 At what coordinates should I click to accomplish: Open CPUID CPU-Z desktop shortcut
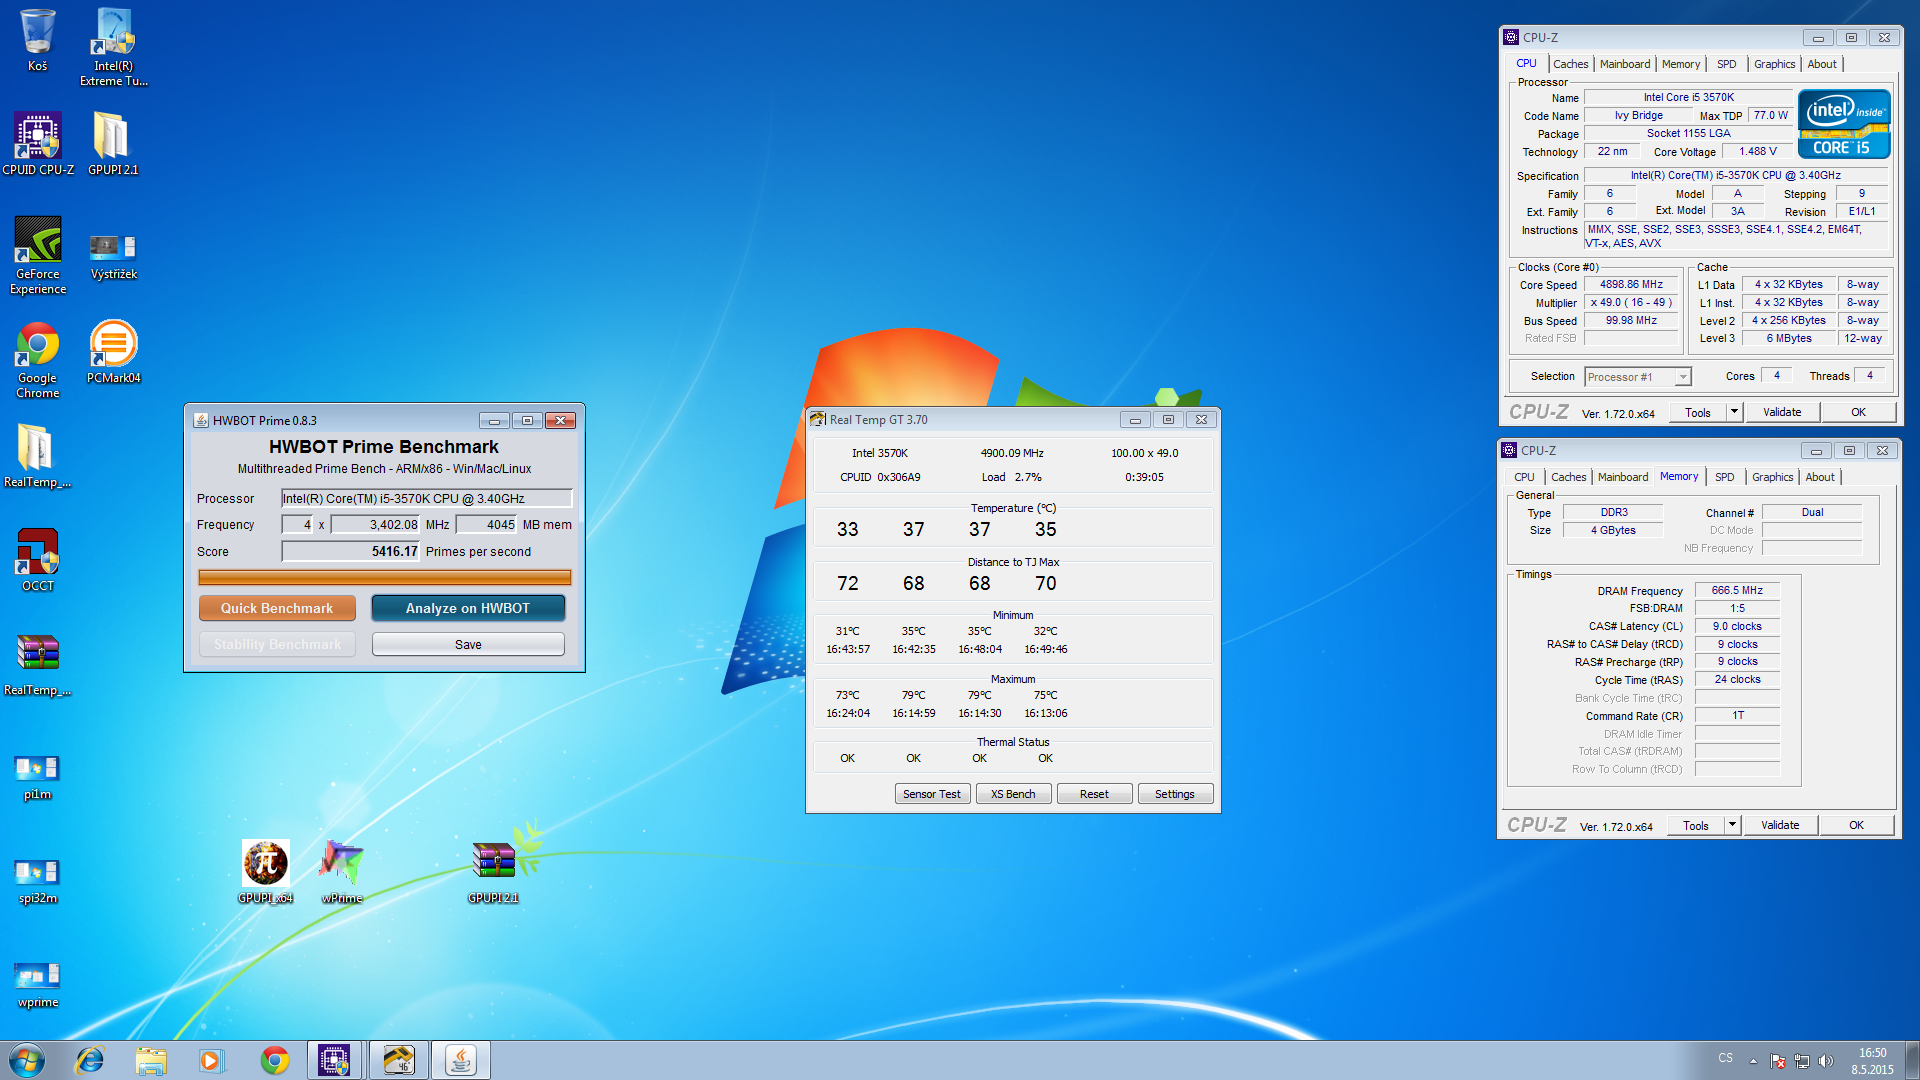(38, 143)
